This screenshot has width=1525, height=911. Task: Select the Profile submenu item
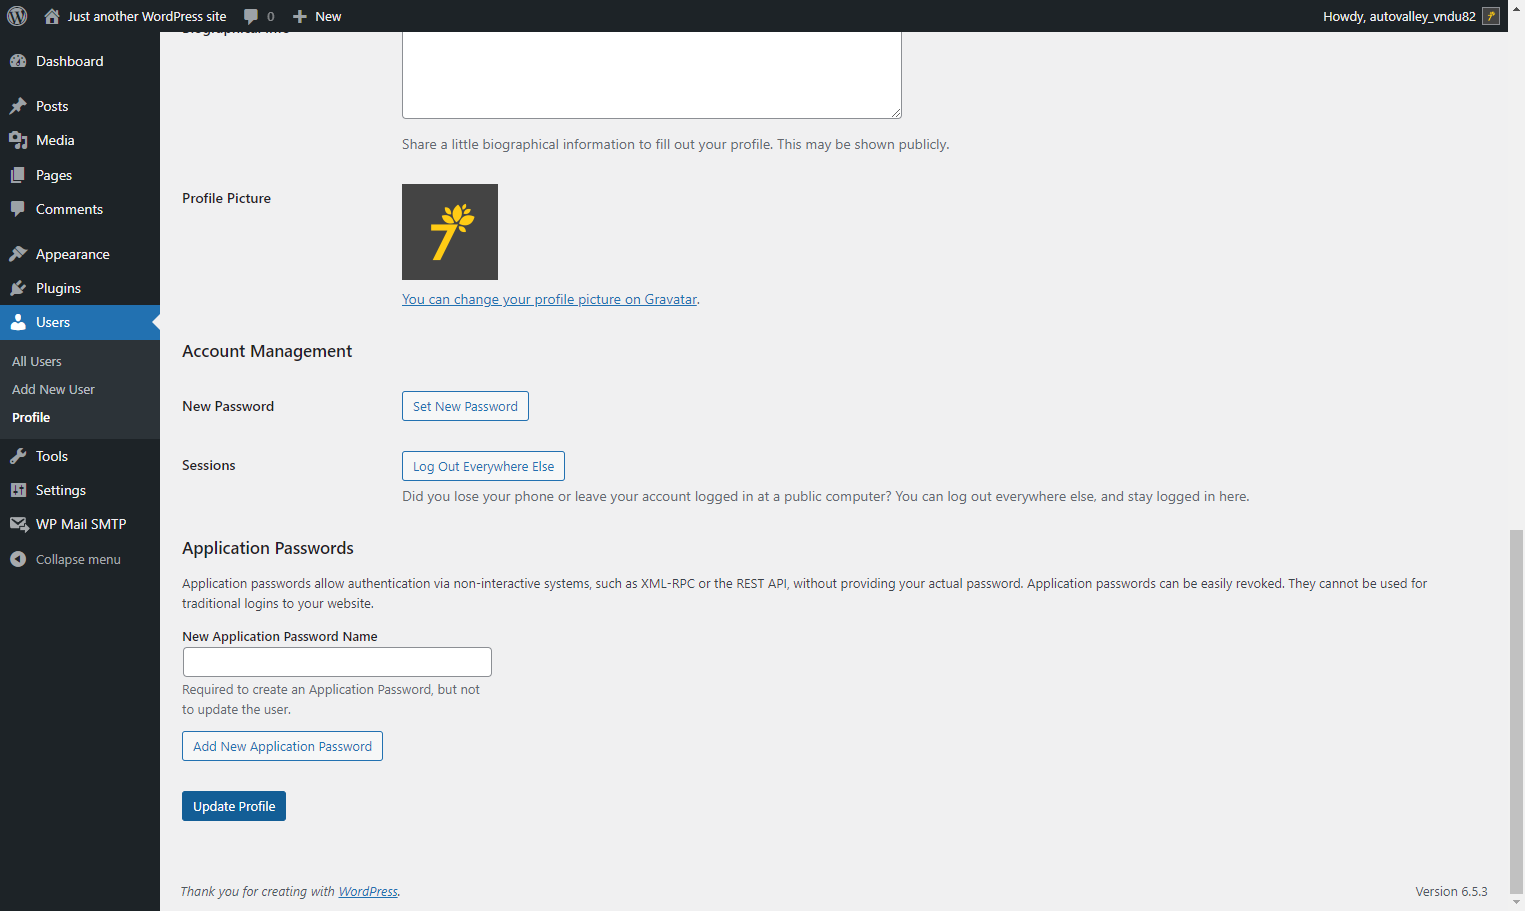pyautogui.click(x=31, y=417)
